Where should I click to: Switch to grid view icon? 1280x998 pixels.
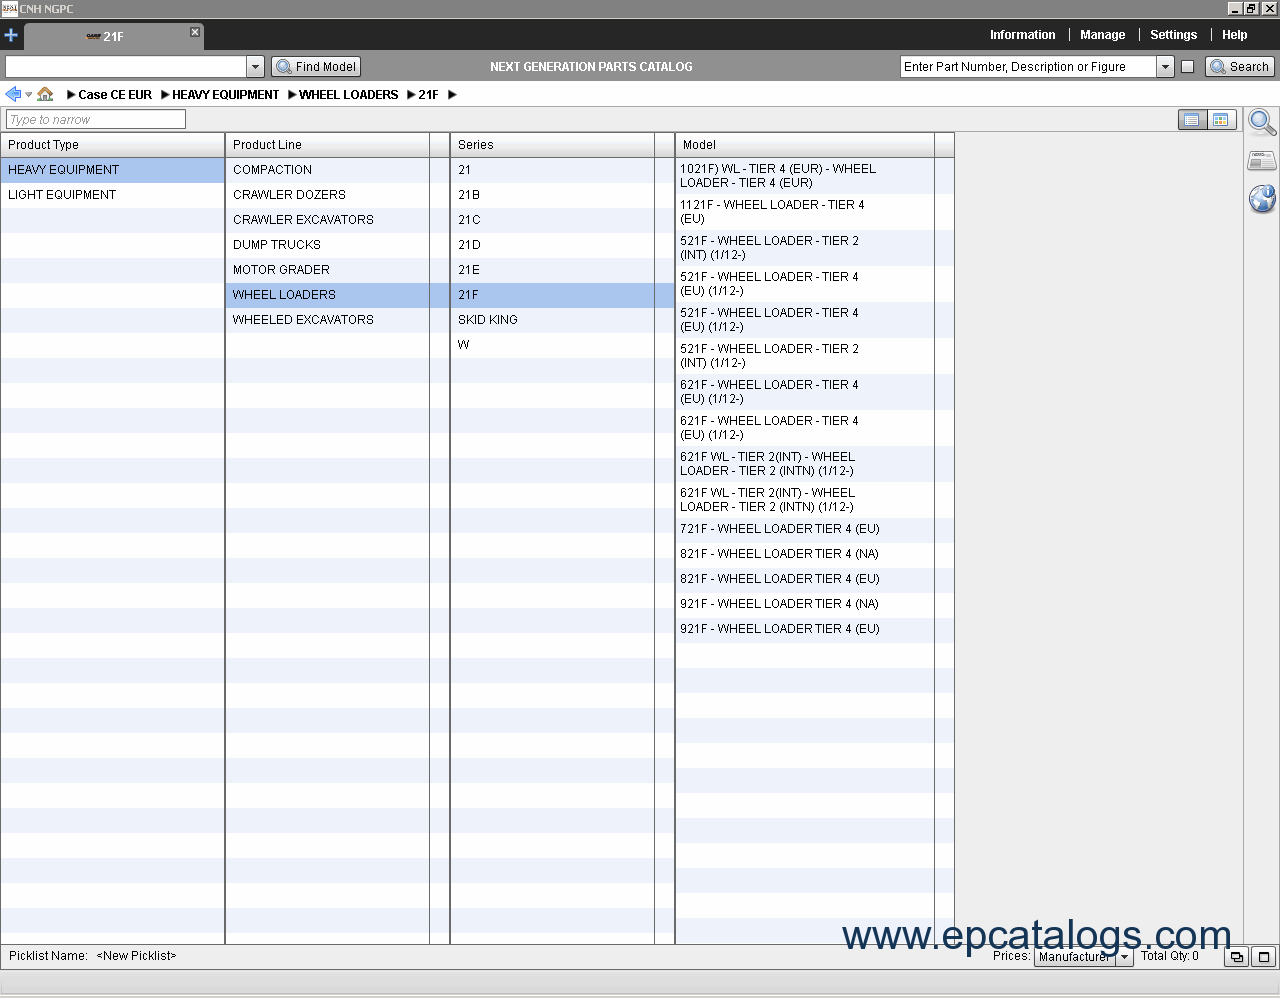click(x=1221, y=120)
